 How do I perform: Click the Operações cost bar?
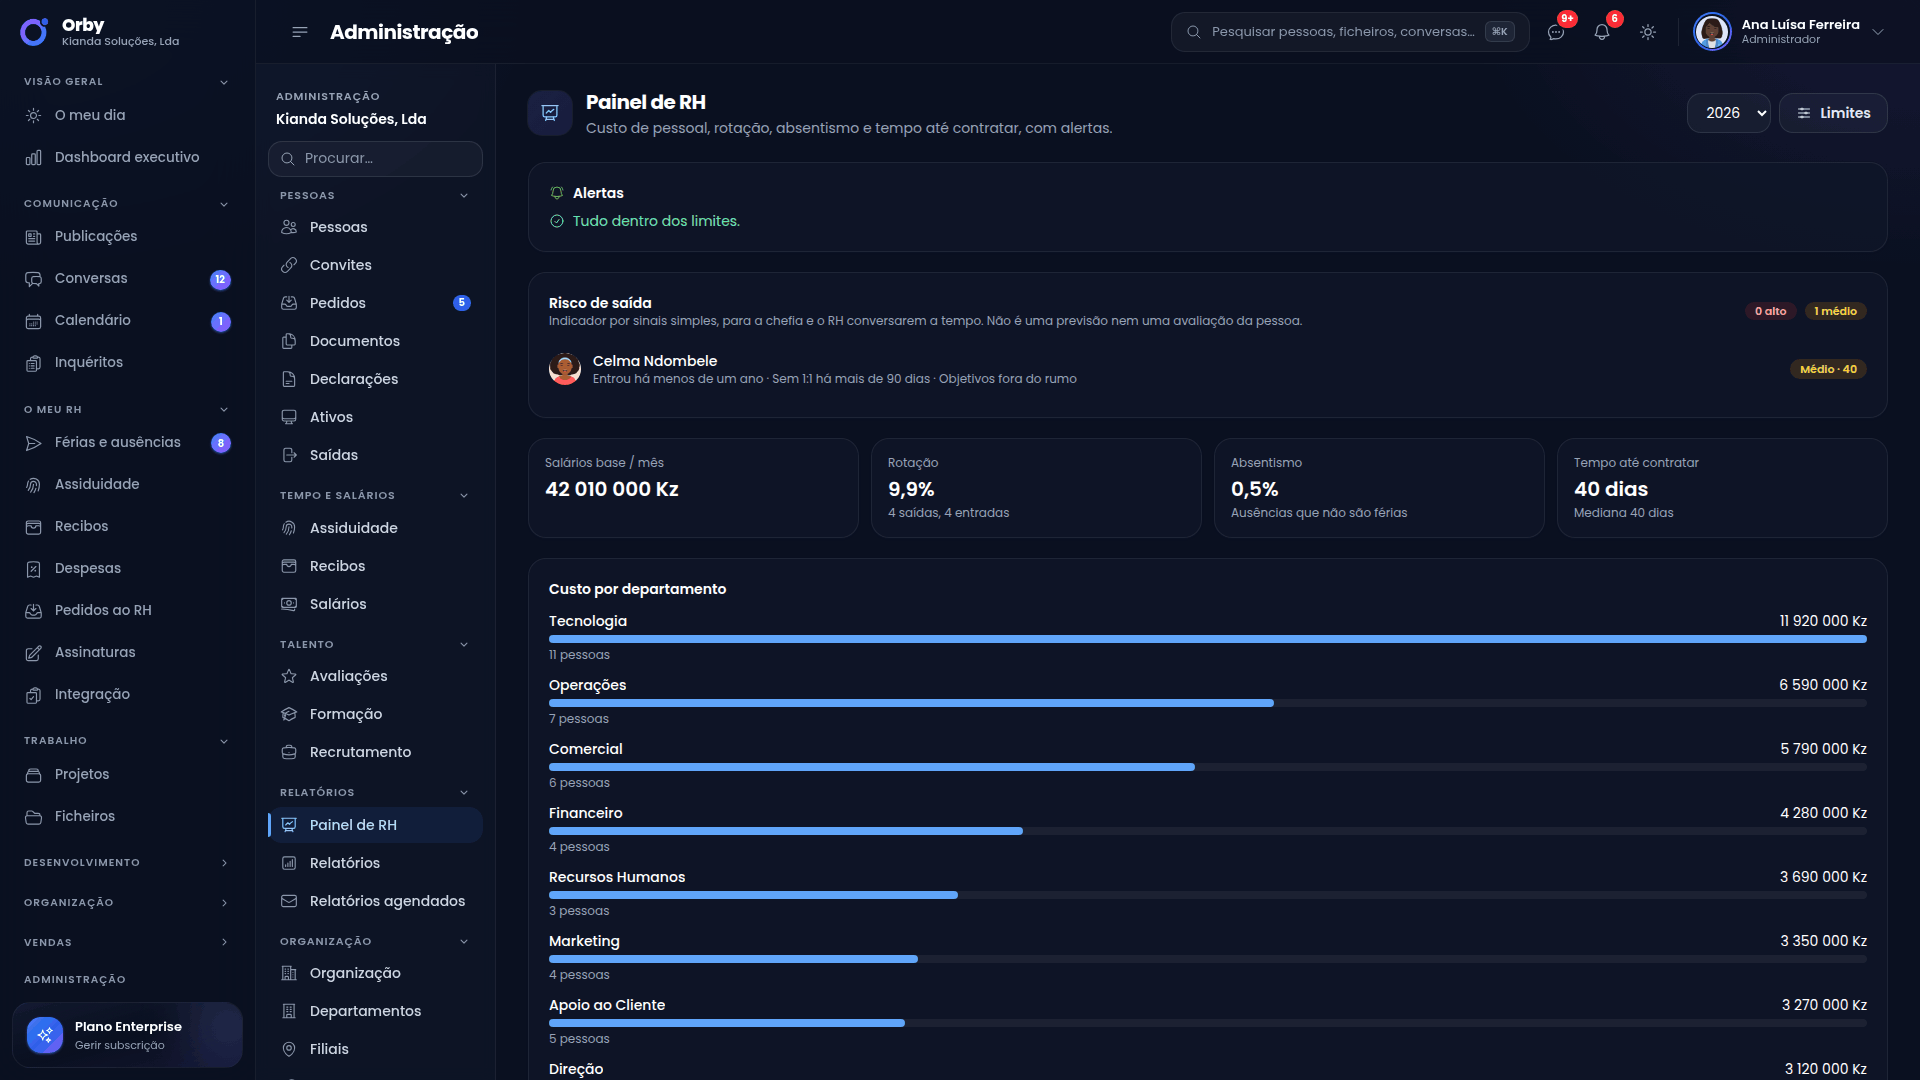tap(1207, 703)
